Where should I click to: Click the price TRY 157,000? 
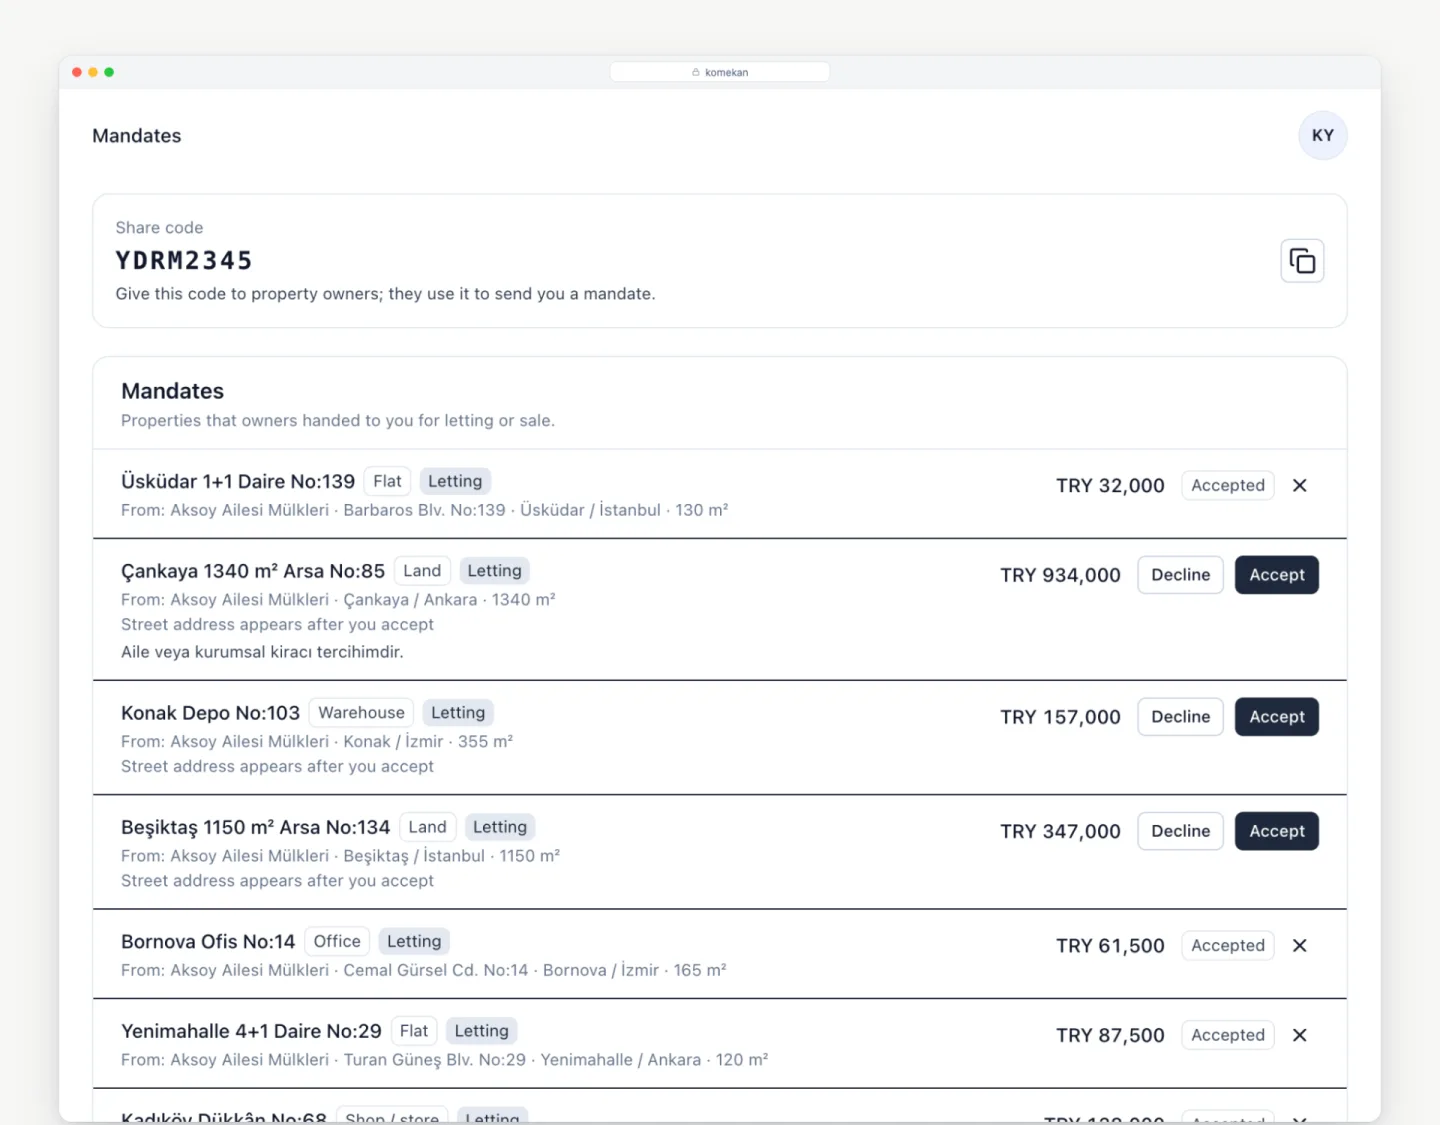1060,717
